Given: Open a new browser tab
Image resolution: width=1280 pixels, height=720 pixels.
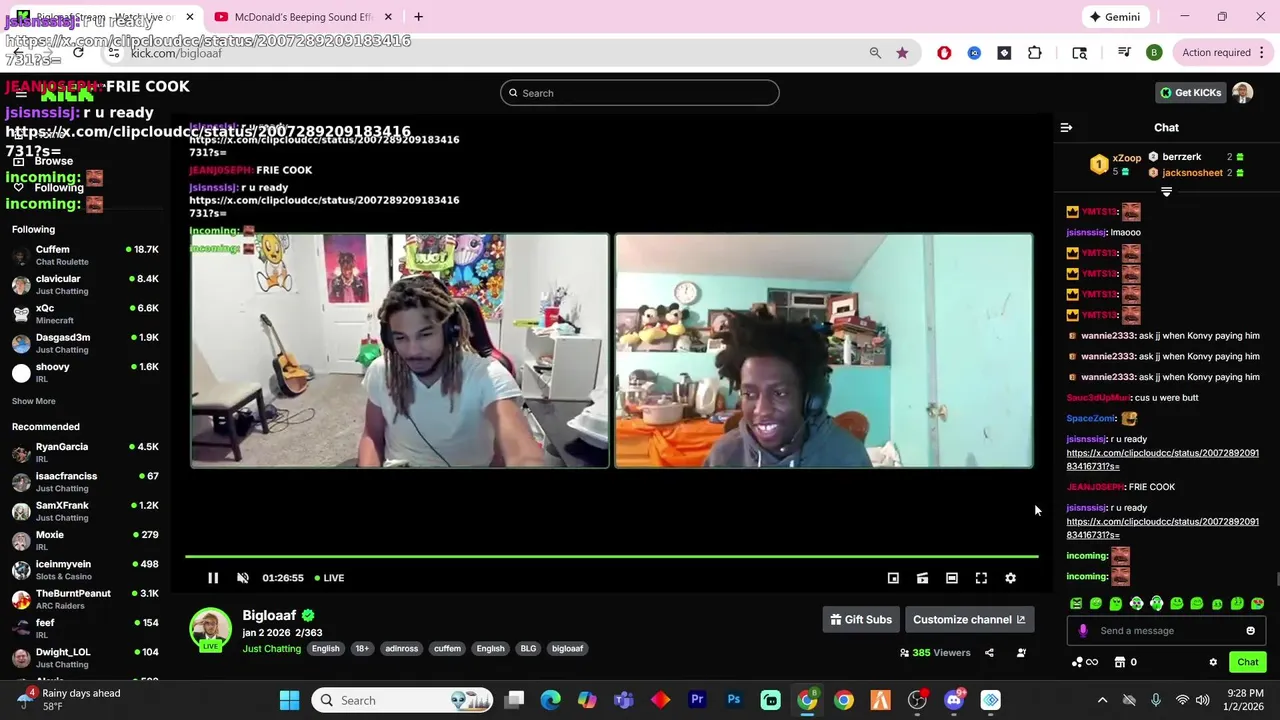Looking at the screenshot, I should (418, 17).
